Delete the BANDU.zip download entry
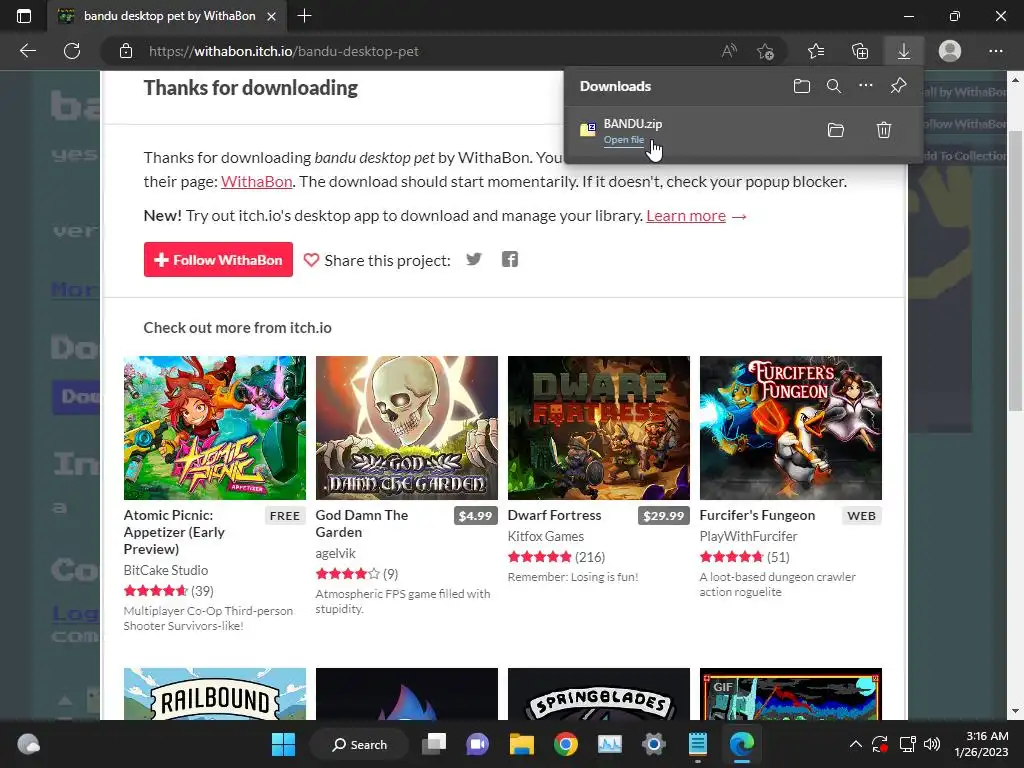Image resolution: width=1024 pixels, height=768 pixels. [884, 130]
